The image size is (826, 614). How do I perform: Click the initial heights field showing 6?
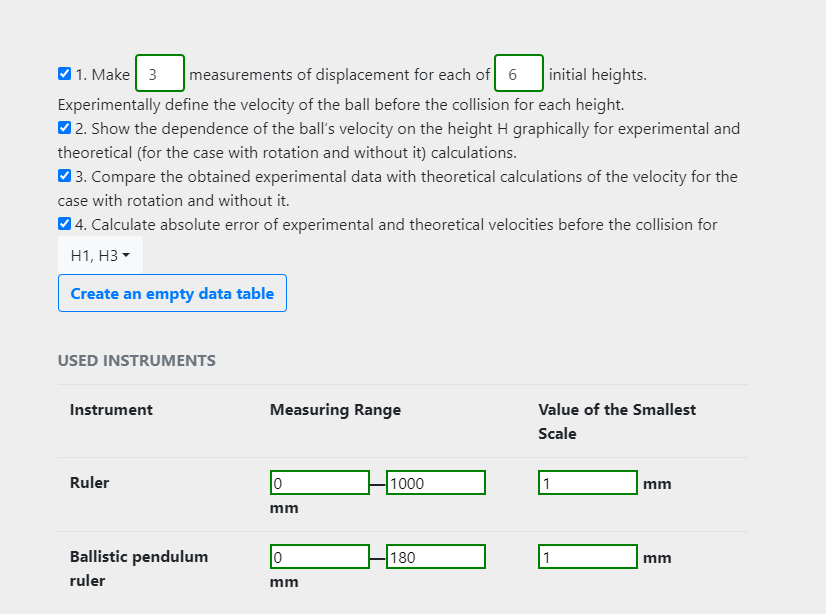click(518, 73)
